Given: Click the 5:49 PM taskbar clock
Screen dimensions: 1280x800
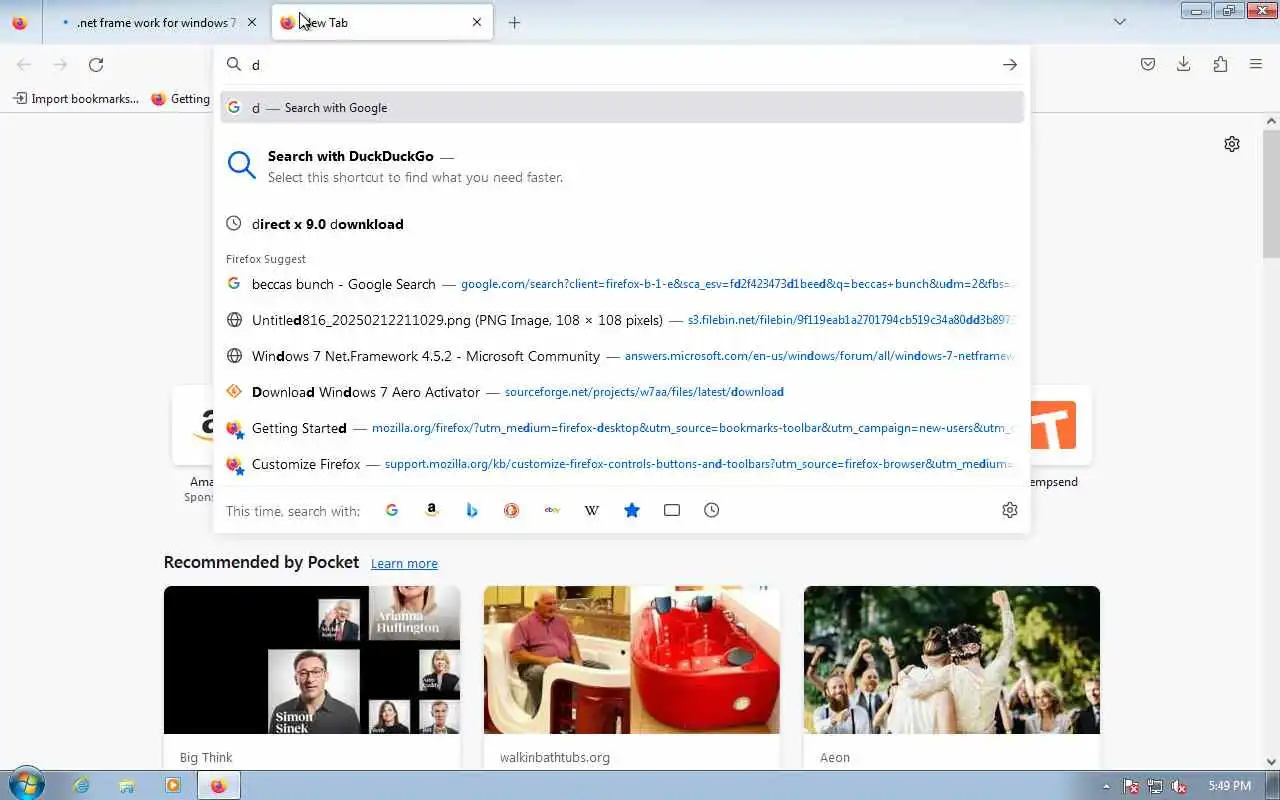Looking at the screenshot, I should coord(1230,786).
